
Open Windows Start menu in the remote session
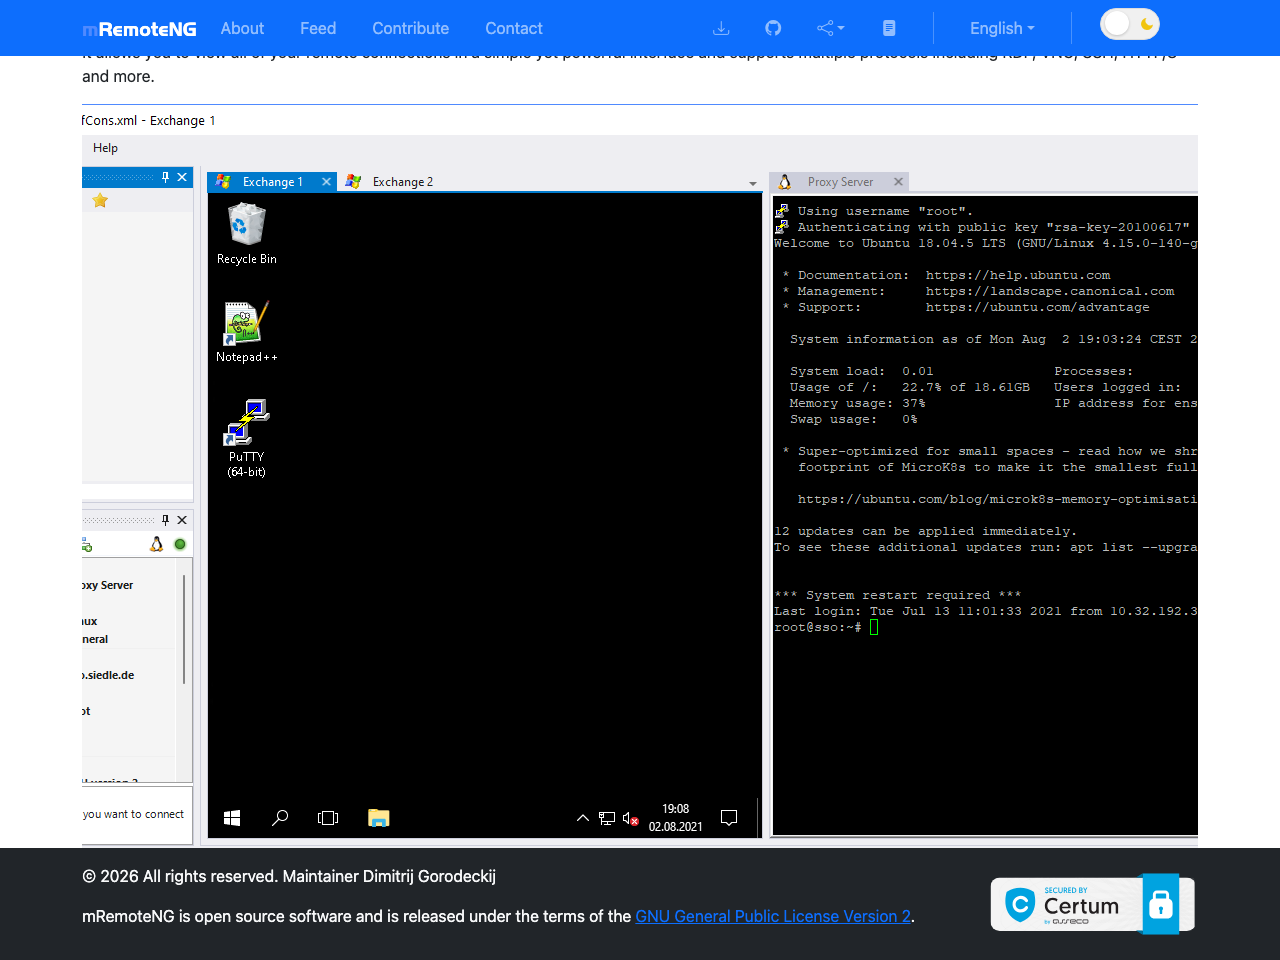231,817
